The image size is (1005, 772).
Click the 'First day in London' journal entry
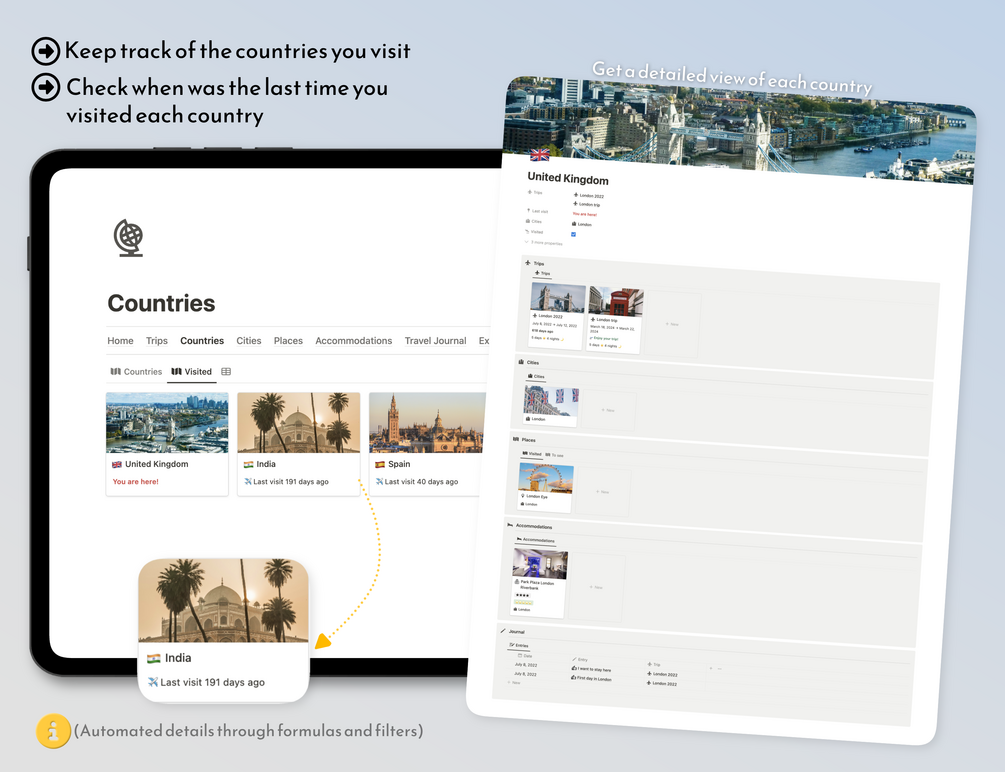tap(591, 678)
